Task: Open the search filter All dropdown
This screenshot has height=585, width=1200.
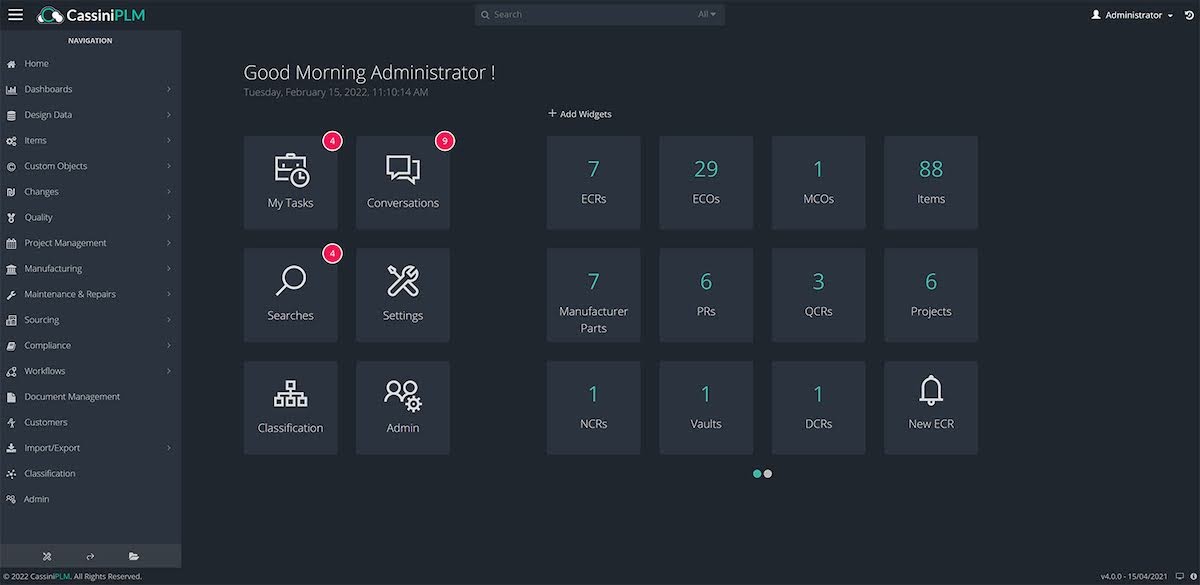Action: (x=706, y=15)
